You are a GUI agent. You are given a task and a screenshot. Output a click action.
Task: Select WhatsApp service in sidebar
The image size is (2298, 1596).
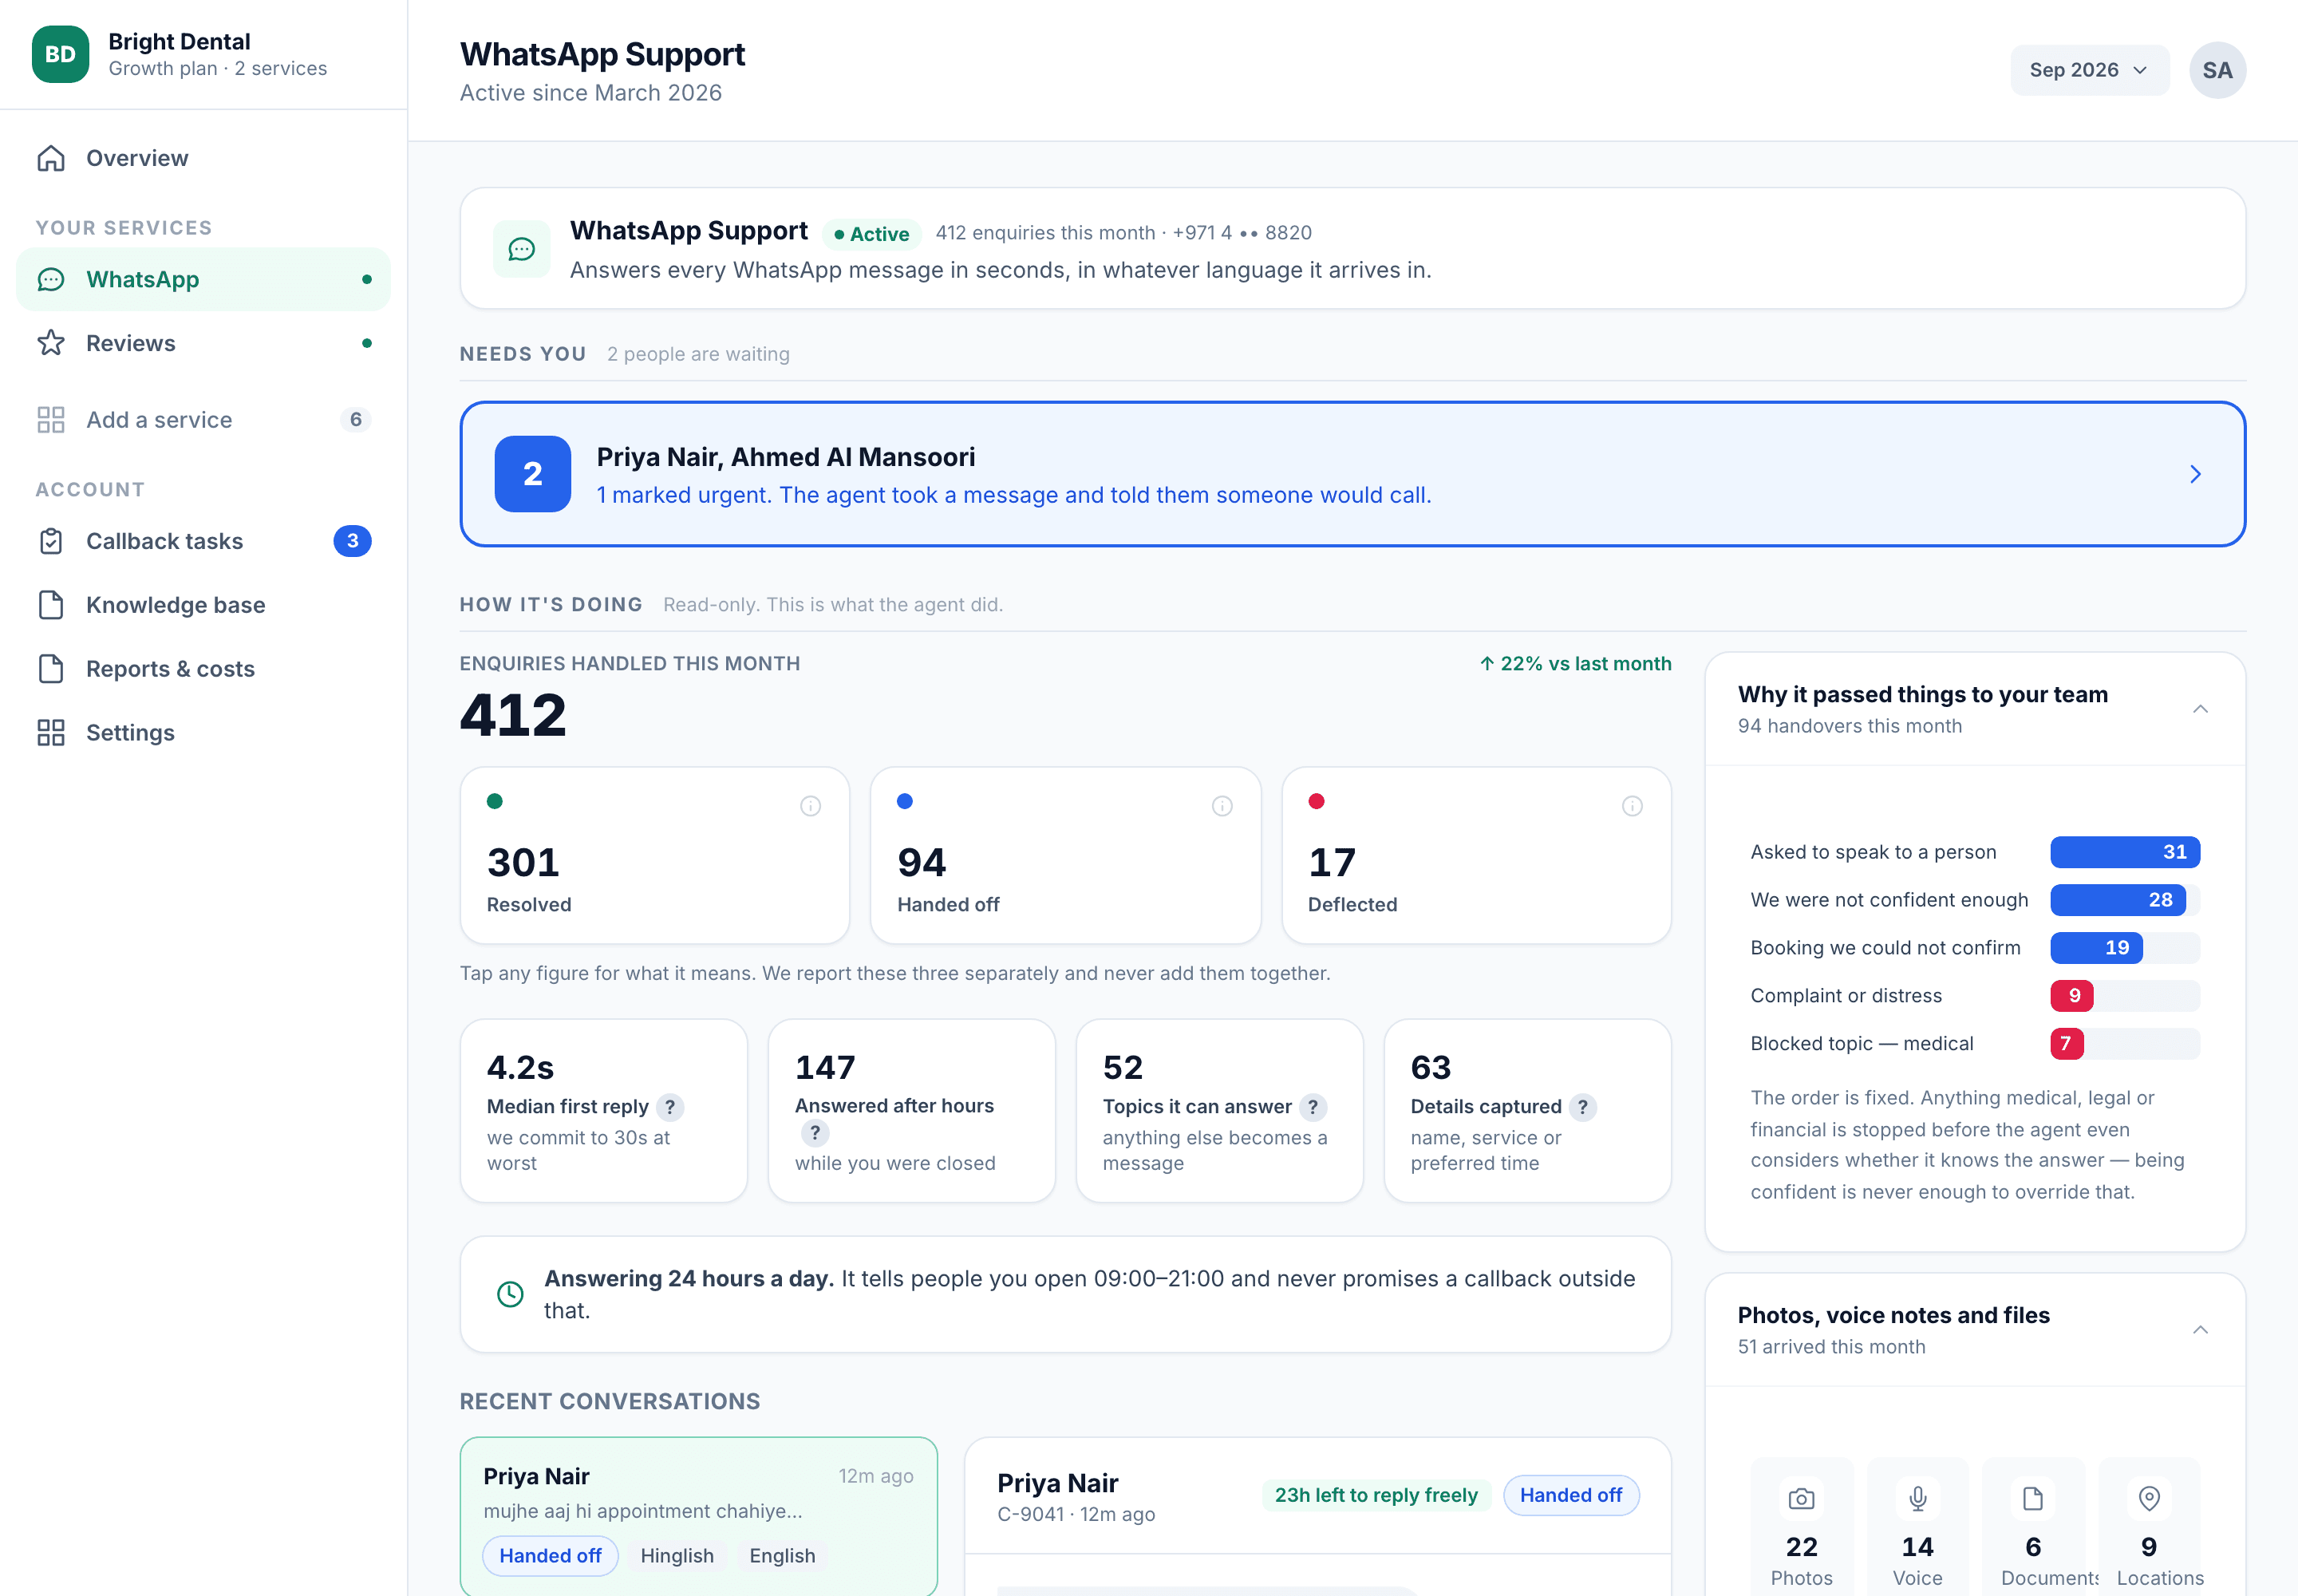pyautogui.click(x=203, y=279)
